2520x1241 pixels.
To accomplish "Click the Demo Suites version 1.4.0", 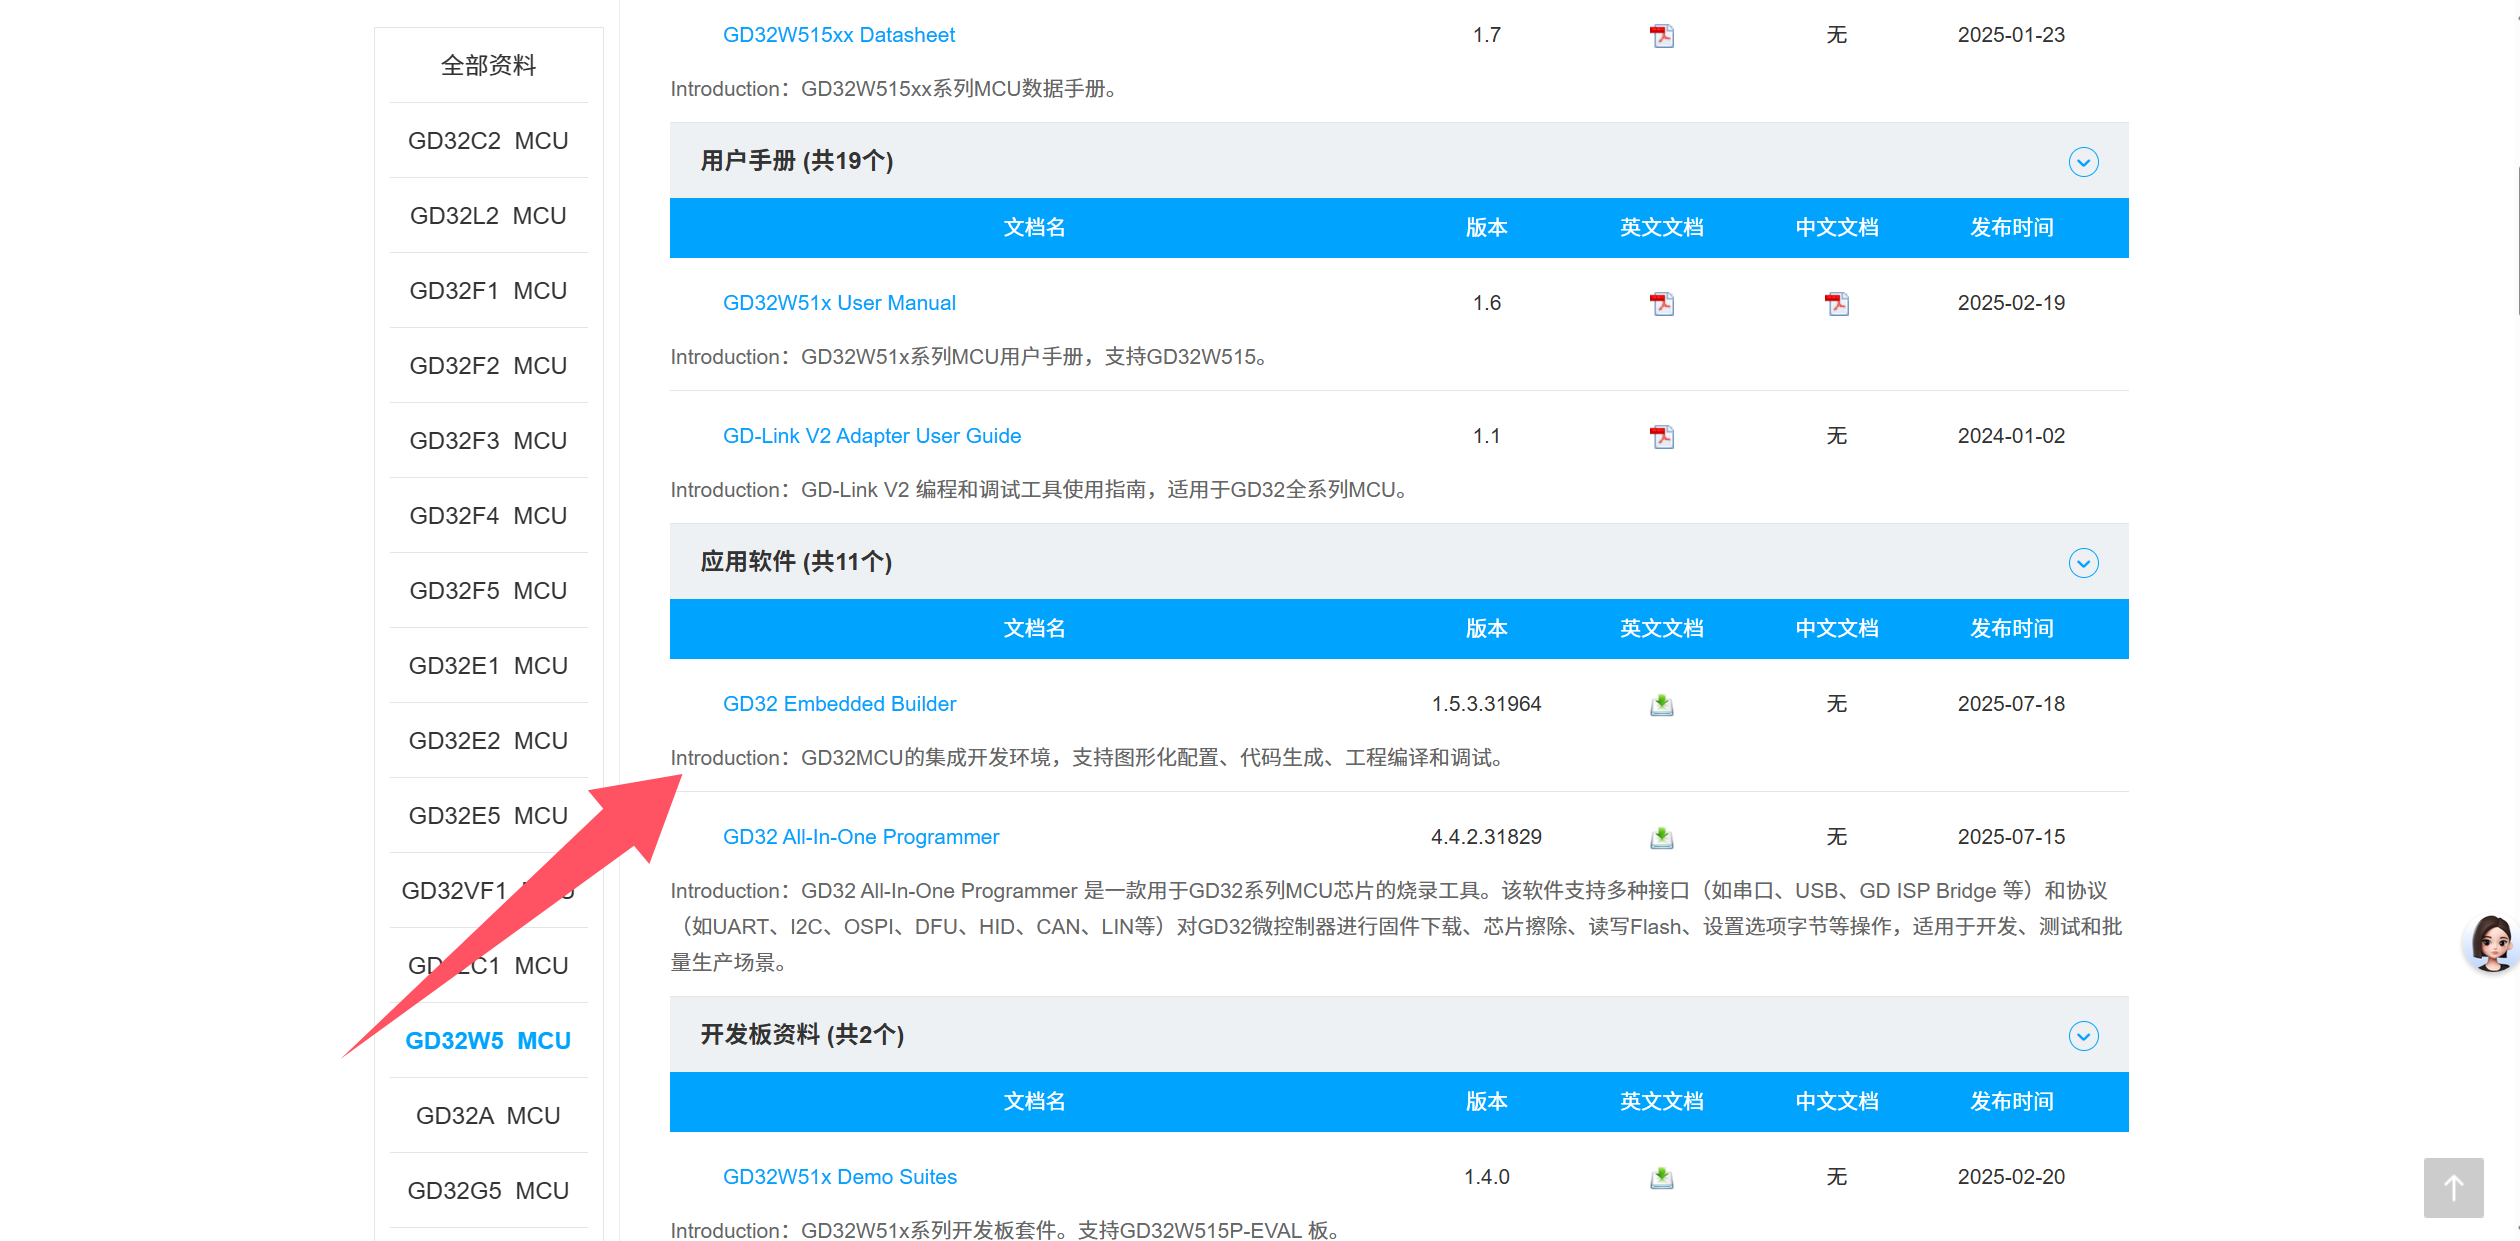I will click(x=1487, y=1177).
